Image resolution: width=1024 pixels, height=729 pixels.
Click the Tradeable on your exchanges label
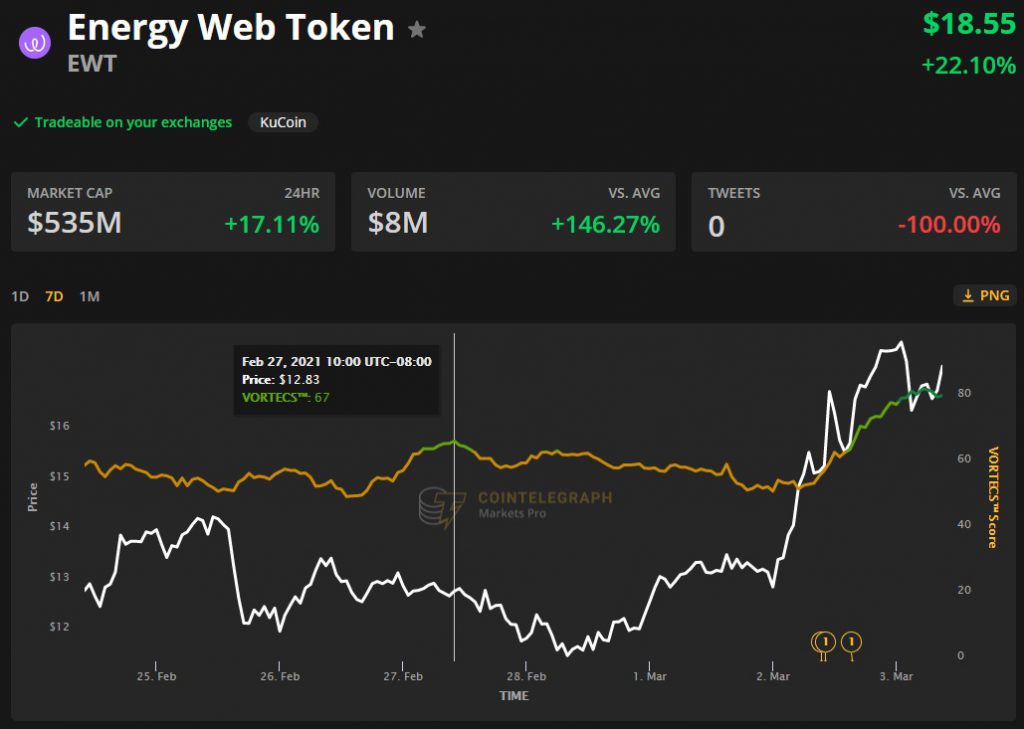[133, 122]
